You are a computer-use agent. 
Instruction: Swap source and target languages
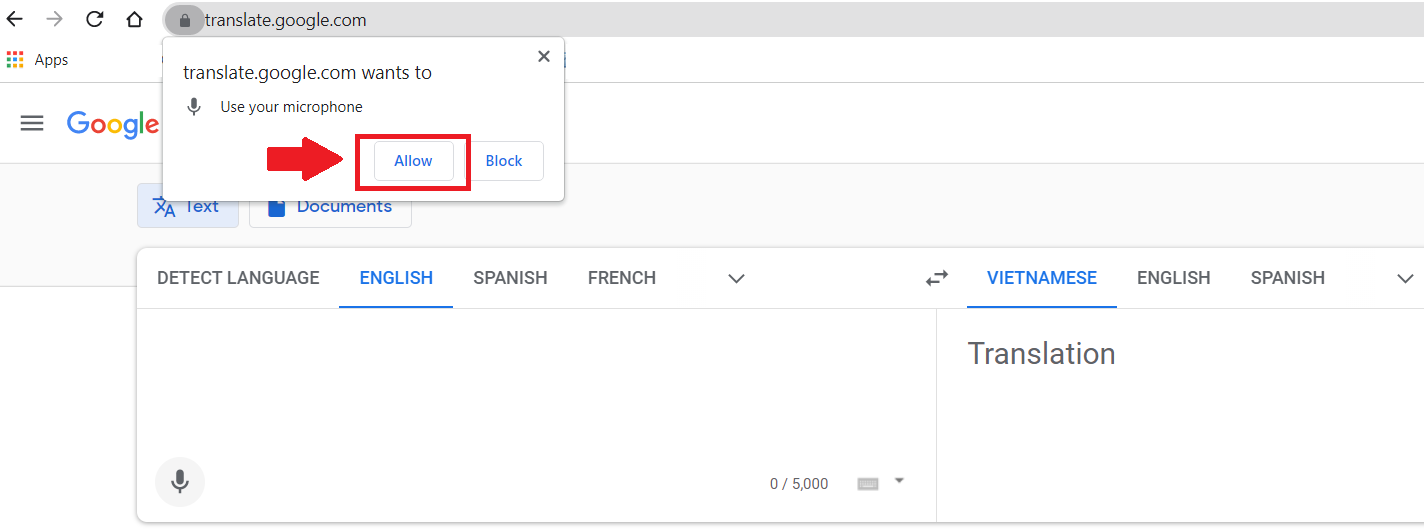point(937,279)
